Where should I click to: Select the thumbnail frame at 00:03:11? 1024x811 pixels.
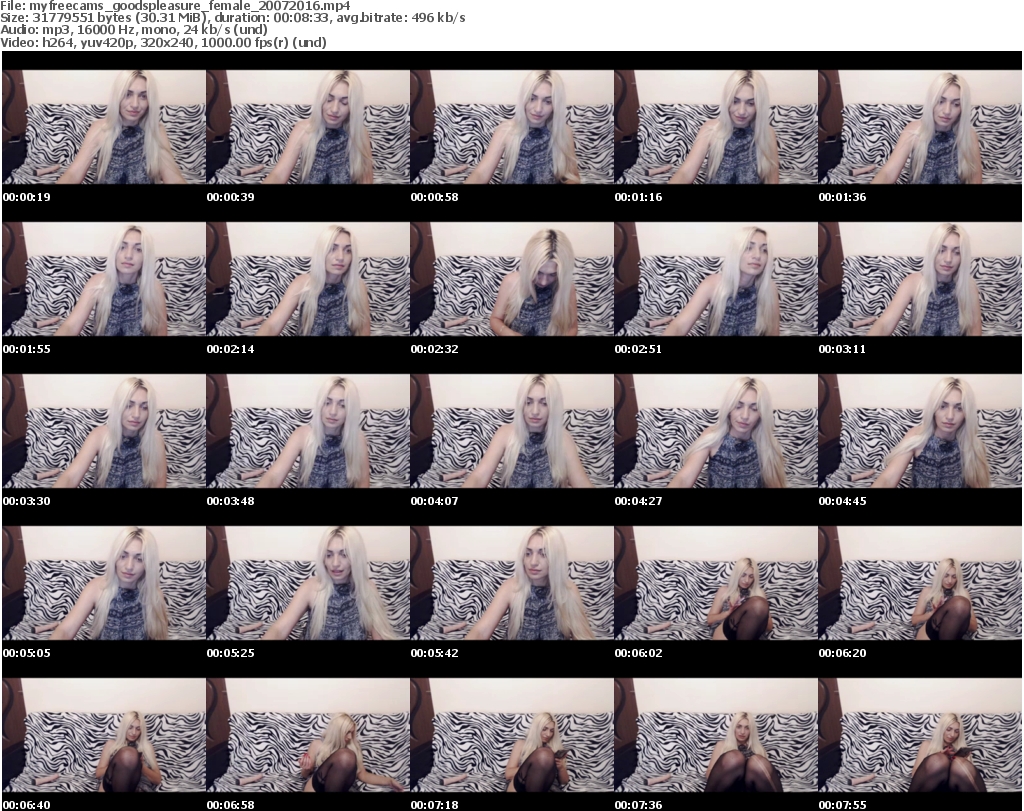pyautogui.click(x=920, y=279)
